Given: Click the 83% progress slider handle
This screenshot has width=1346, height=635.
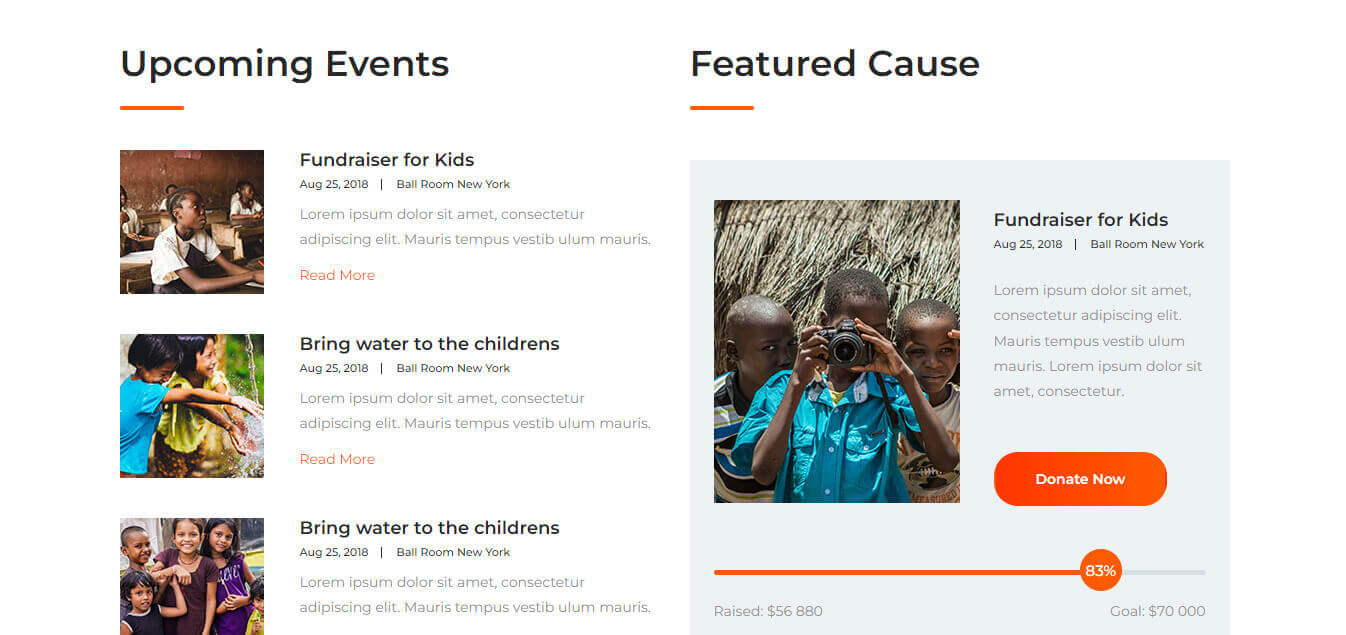Looking at the screenshot, I should tap(1100, 571).
